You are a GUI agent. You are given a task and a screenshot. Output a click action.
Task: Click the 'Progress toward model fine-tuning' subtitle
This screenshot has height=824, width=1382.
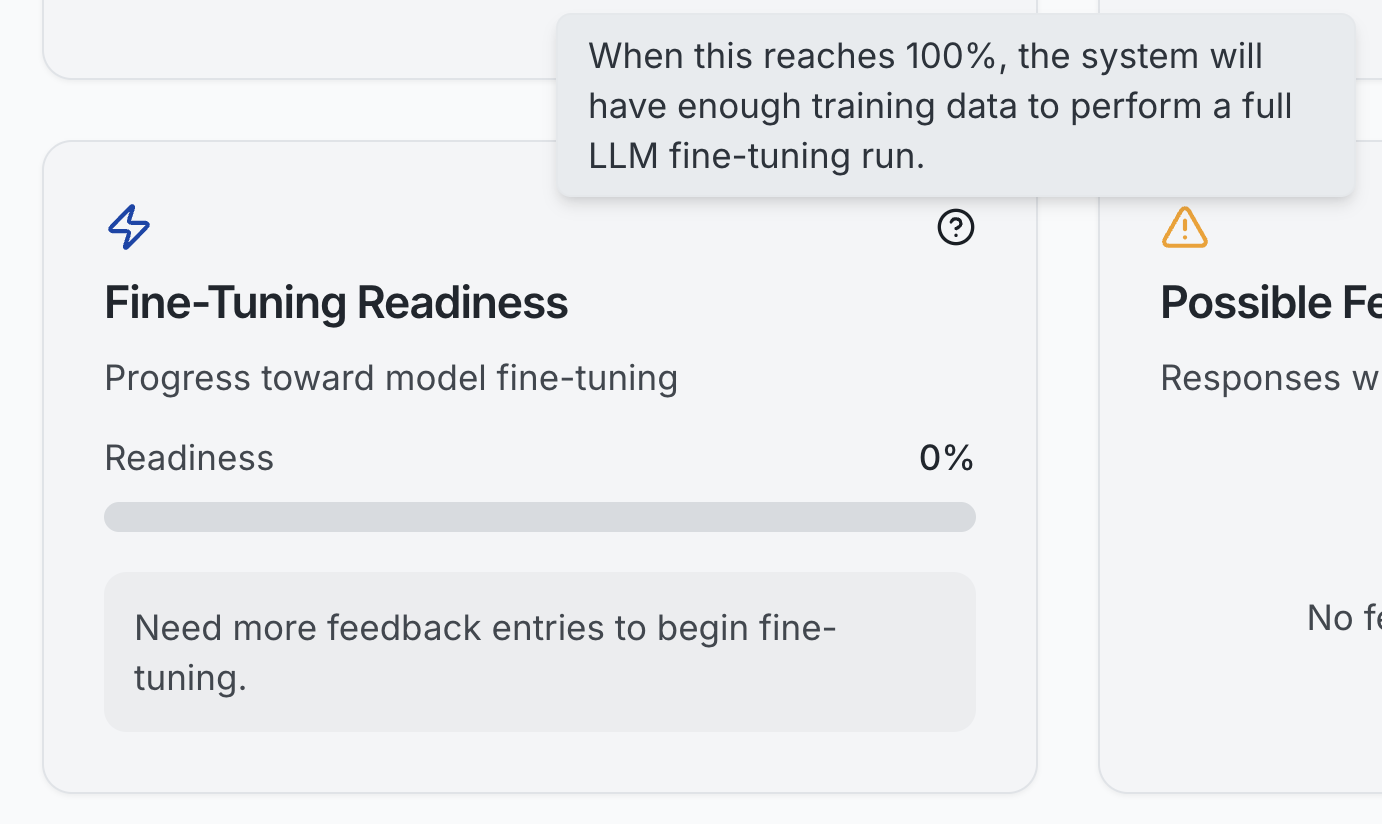pyautogui.click(x=391, y=378)
